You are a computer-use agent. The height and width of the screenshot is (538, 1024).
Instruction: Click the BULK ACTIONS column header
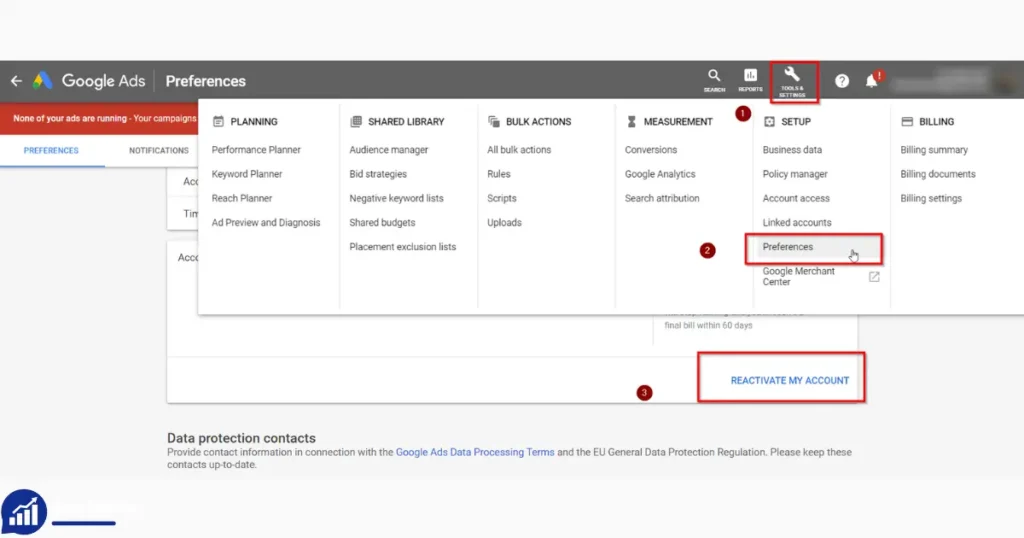(539, 121)
